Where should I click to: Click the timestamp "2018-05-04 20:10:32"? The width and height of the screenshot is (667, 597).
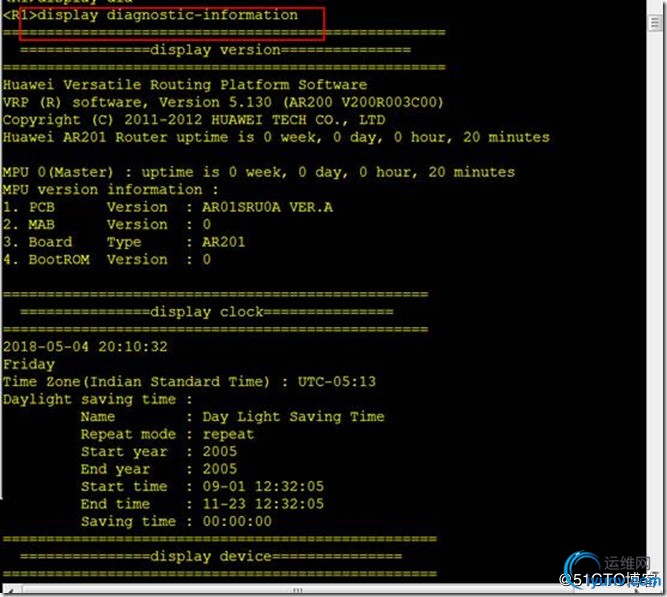tap(85, 347)
